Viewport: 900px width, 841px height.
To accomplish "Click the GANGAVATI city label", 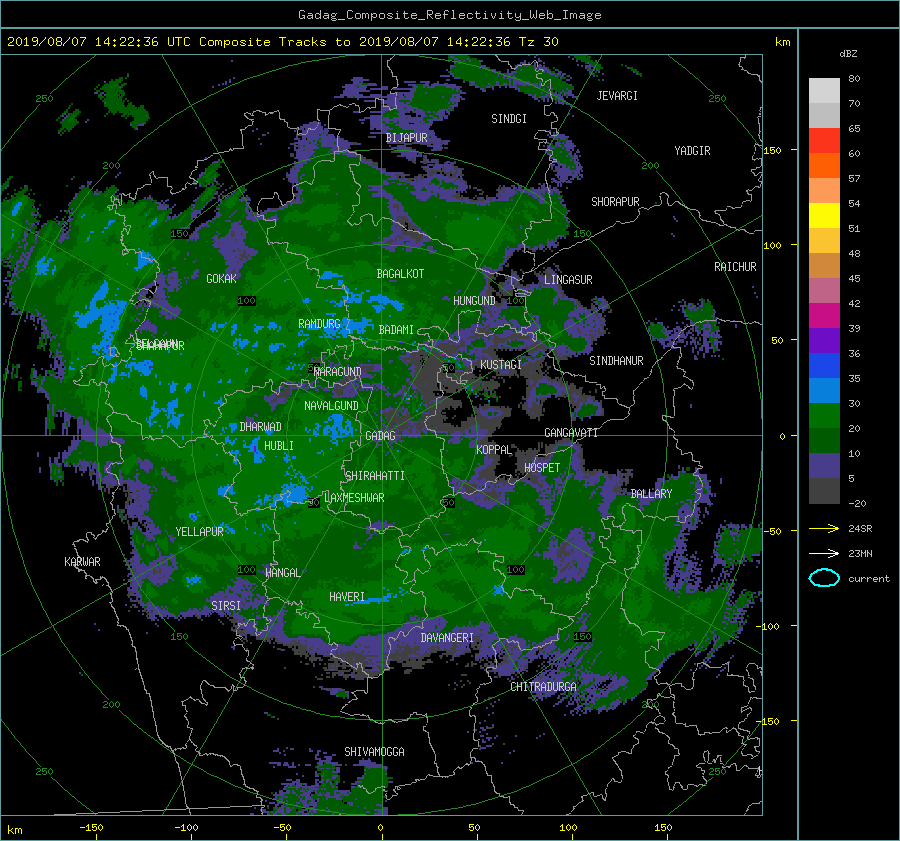I will click(x=571, y=433).
